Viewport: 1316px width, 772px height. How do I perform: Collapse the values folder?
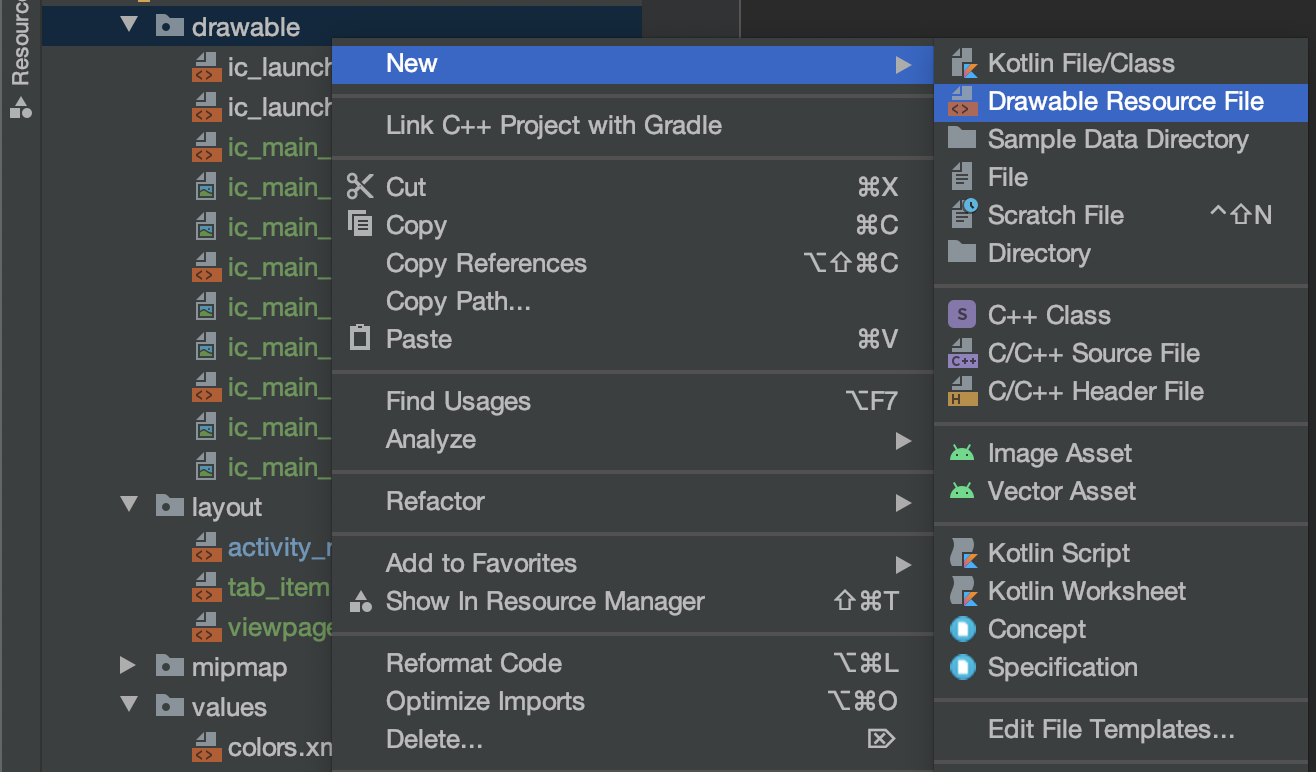129,706
